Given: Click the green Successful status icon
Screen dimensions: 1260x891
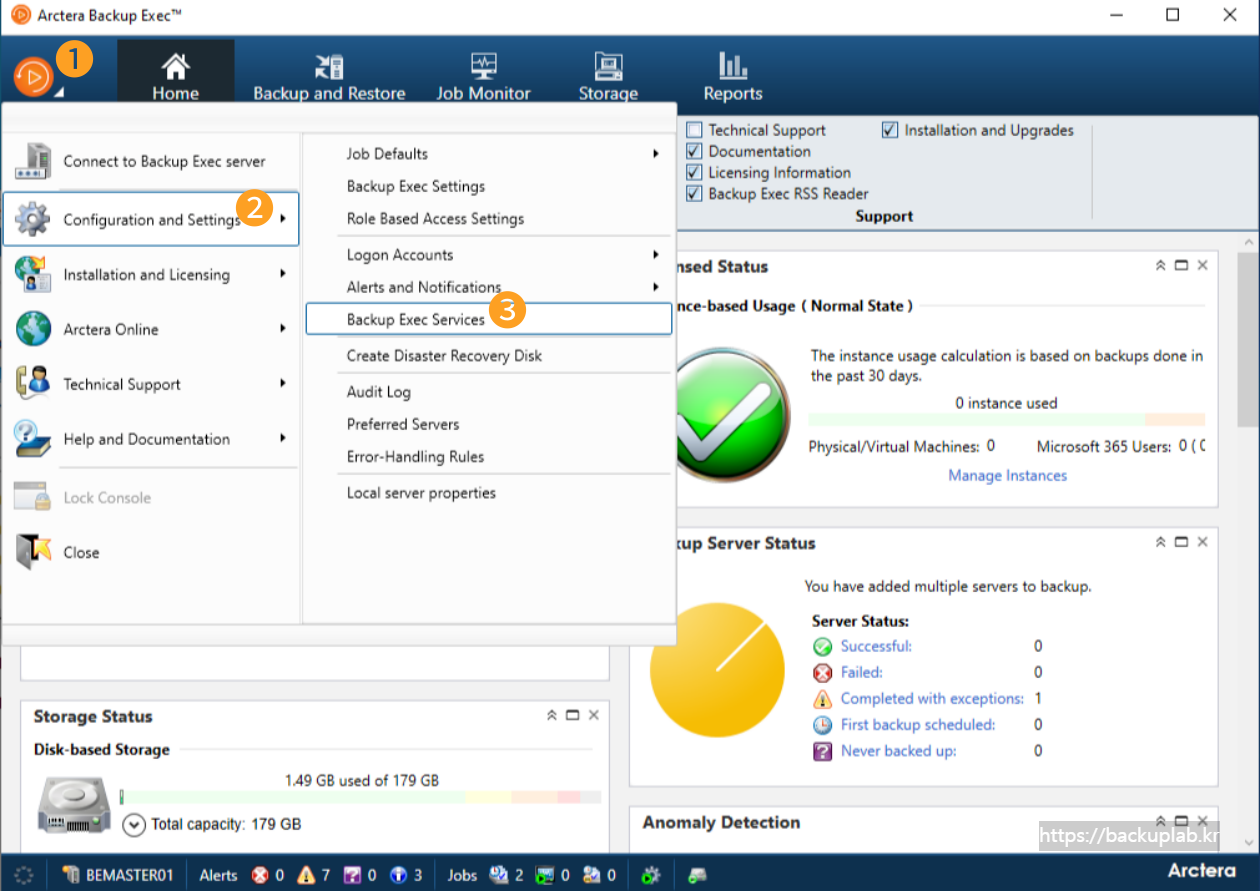Looking at the screenshot, I should (822, 646).
